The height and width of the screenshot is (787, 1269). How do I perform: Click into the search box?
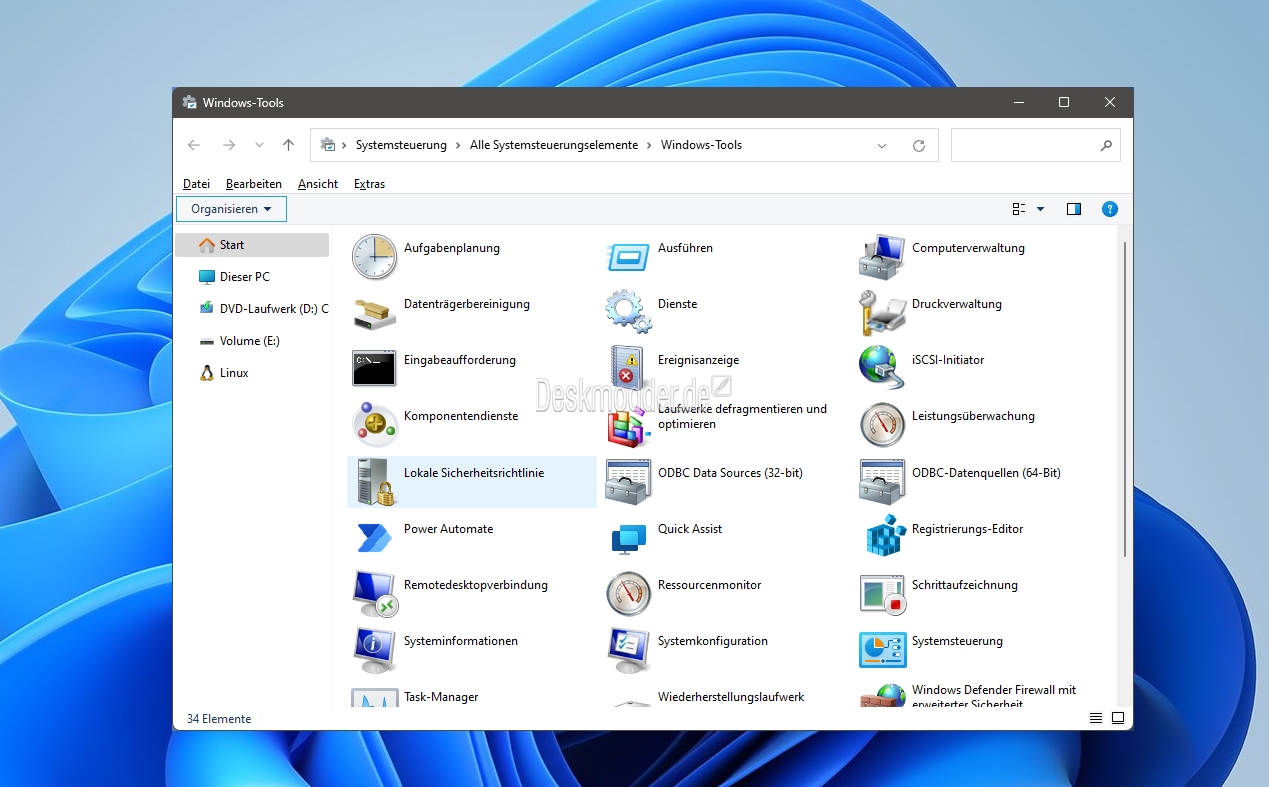pyautogui.click(x=1035, y=145)
